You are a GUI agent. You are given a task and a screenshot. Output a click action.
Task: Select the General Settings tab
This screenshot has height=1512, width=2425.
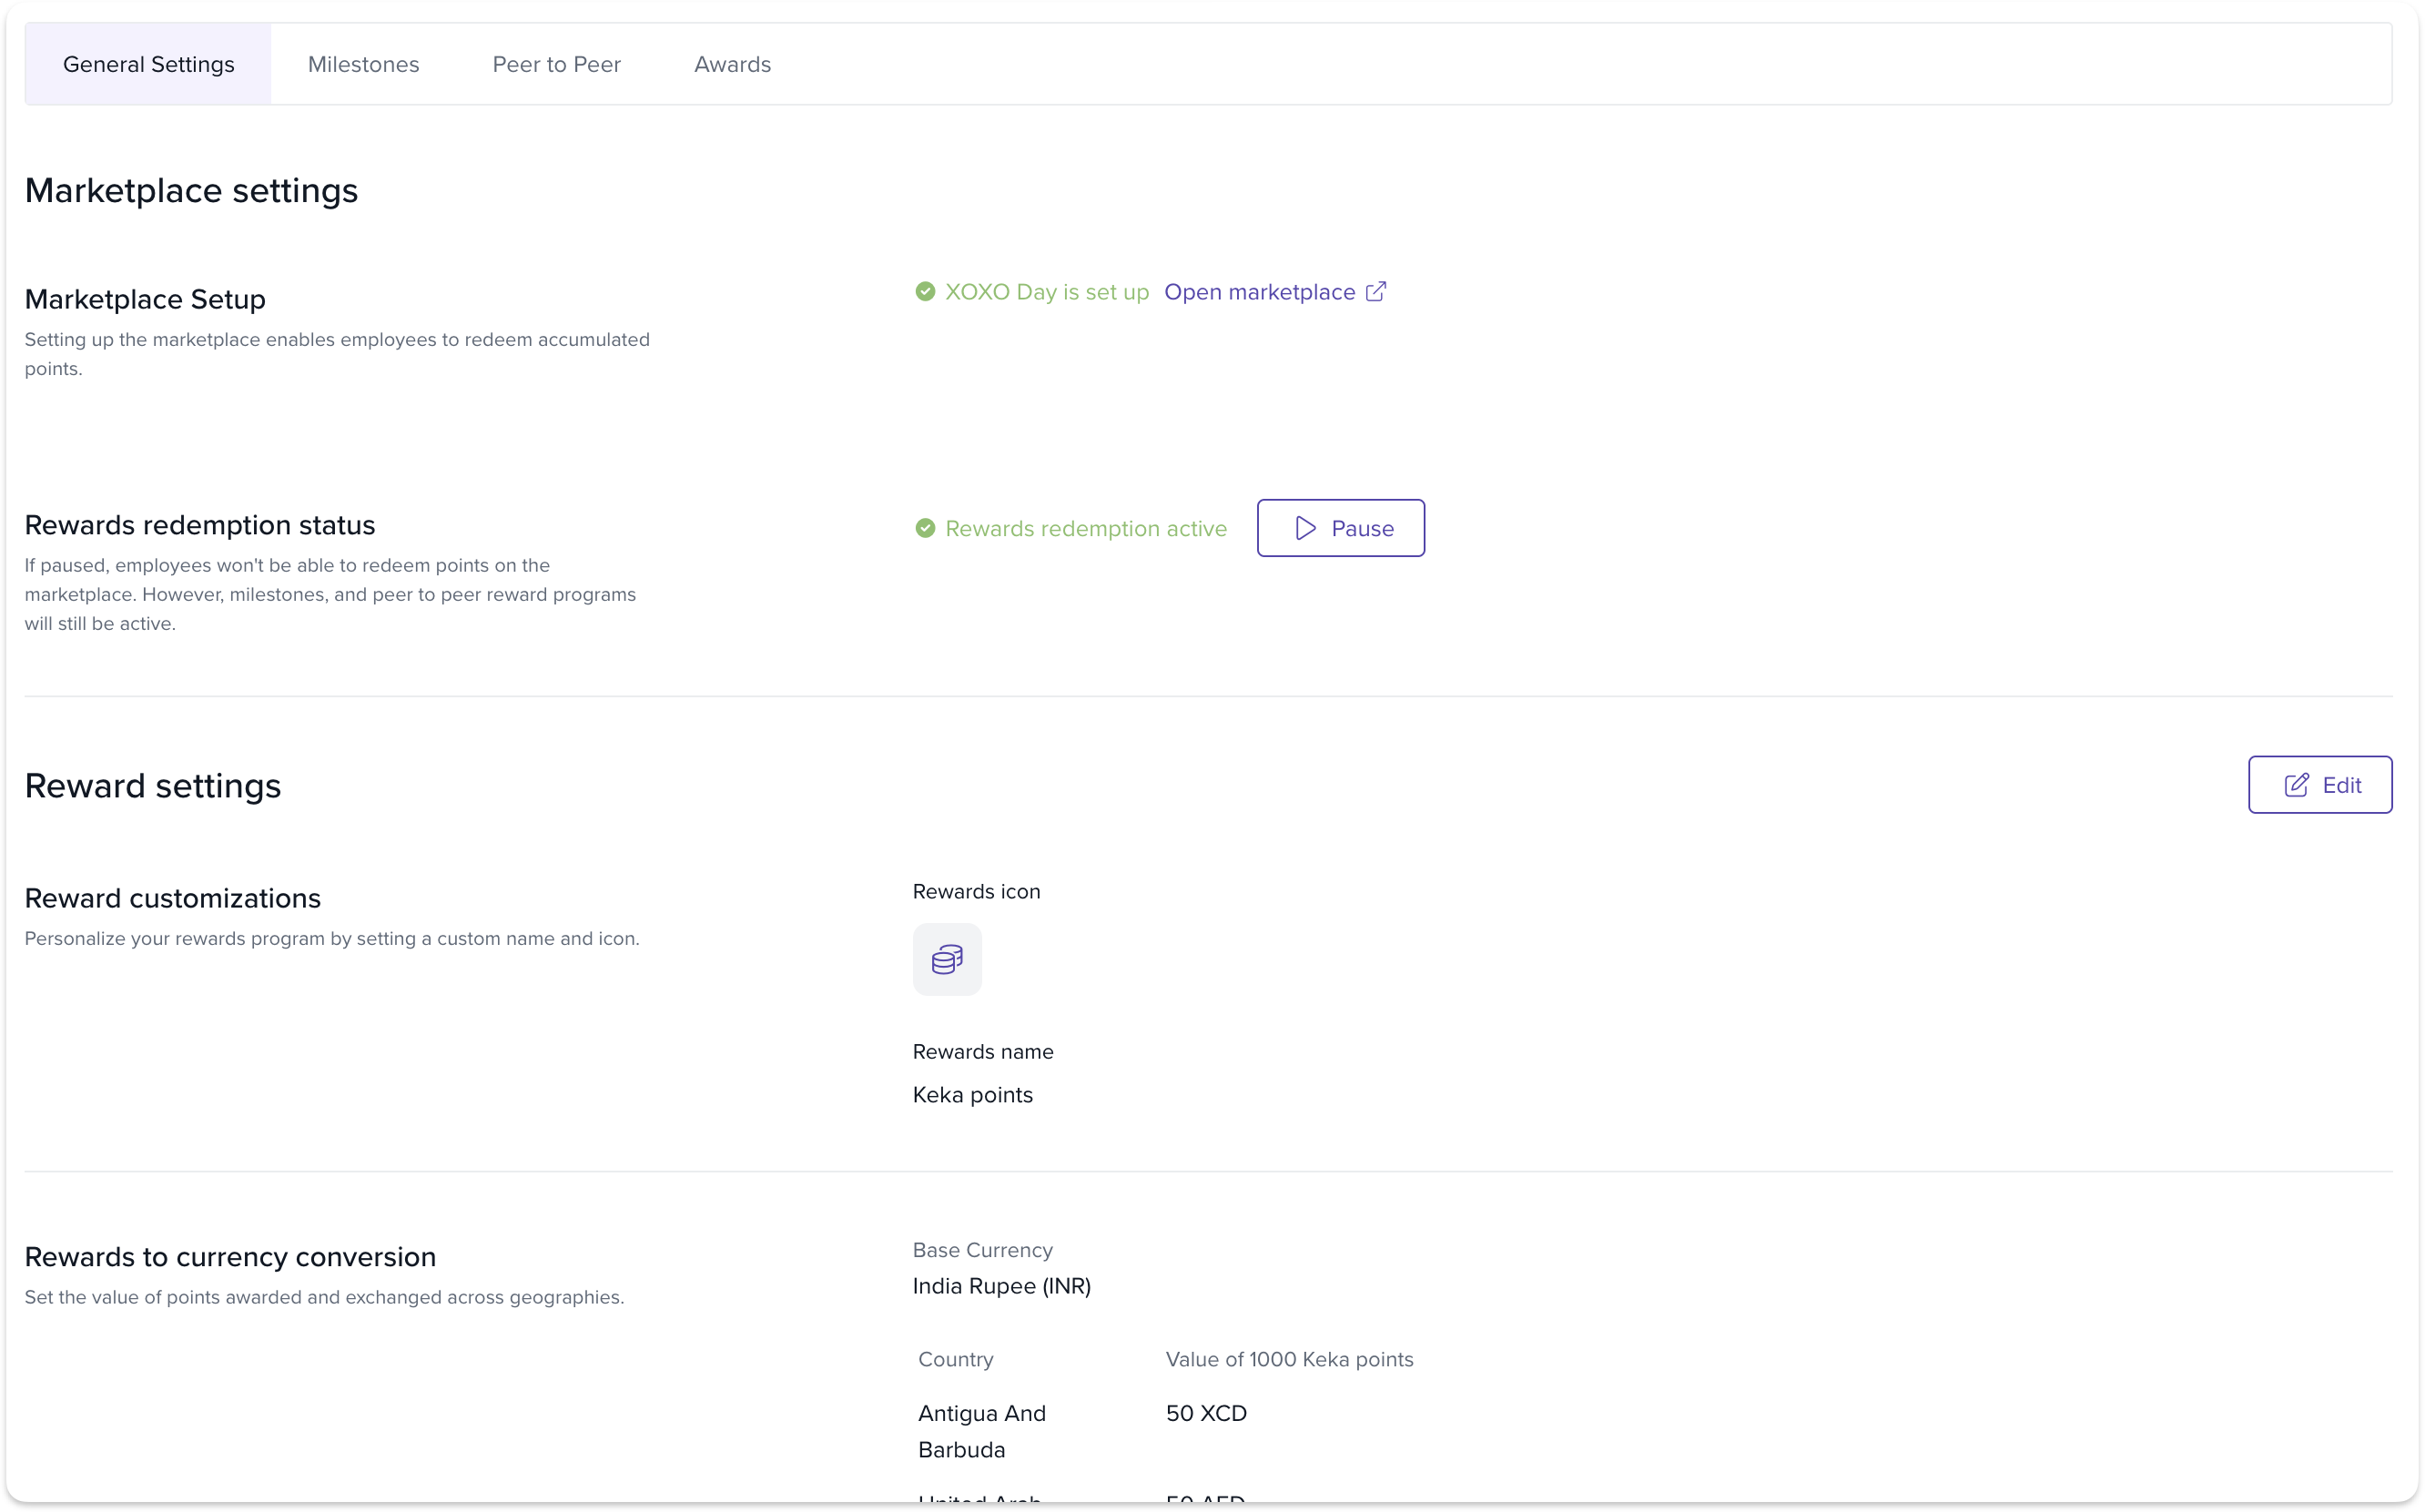tap(148, 64)
